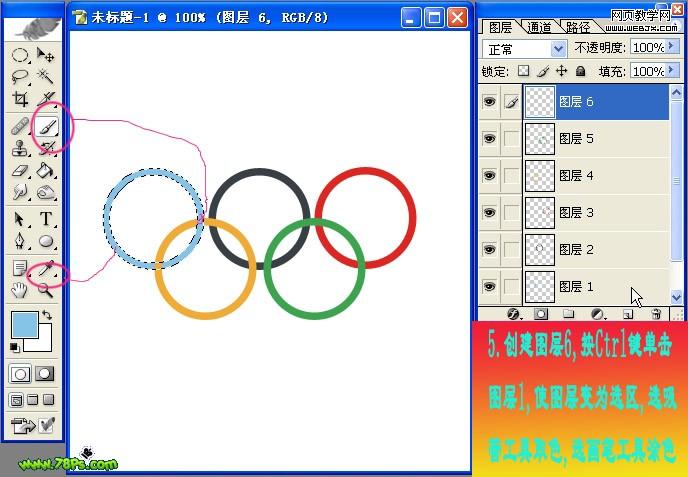
Task: Open the 图层 tab
Action: click(500, 27)
